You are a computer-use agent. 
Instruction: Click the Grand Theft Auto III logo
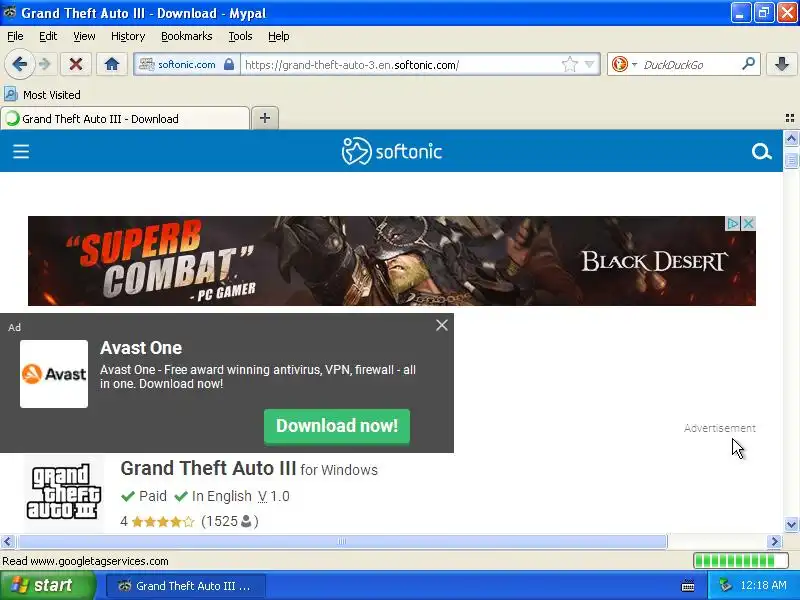[63, 491]
